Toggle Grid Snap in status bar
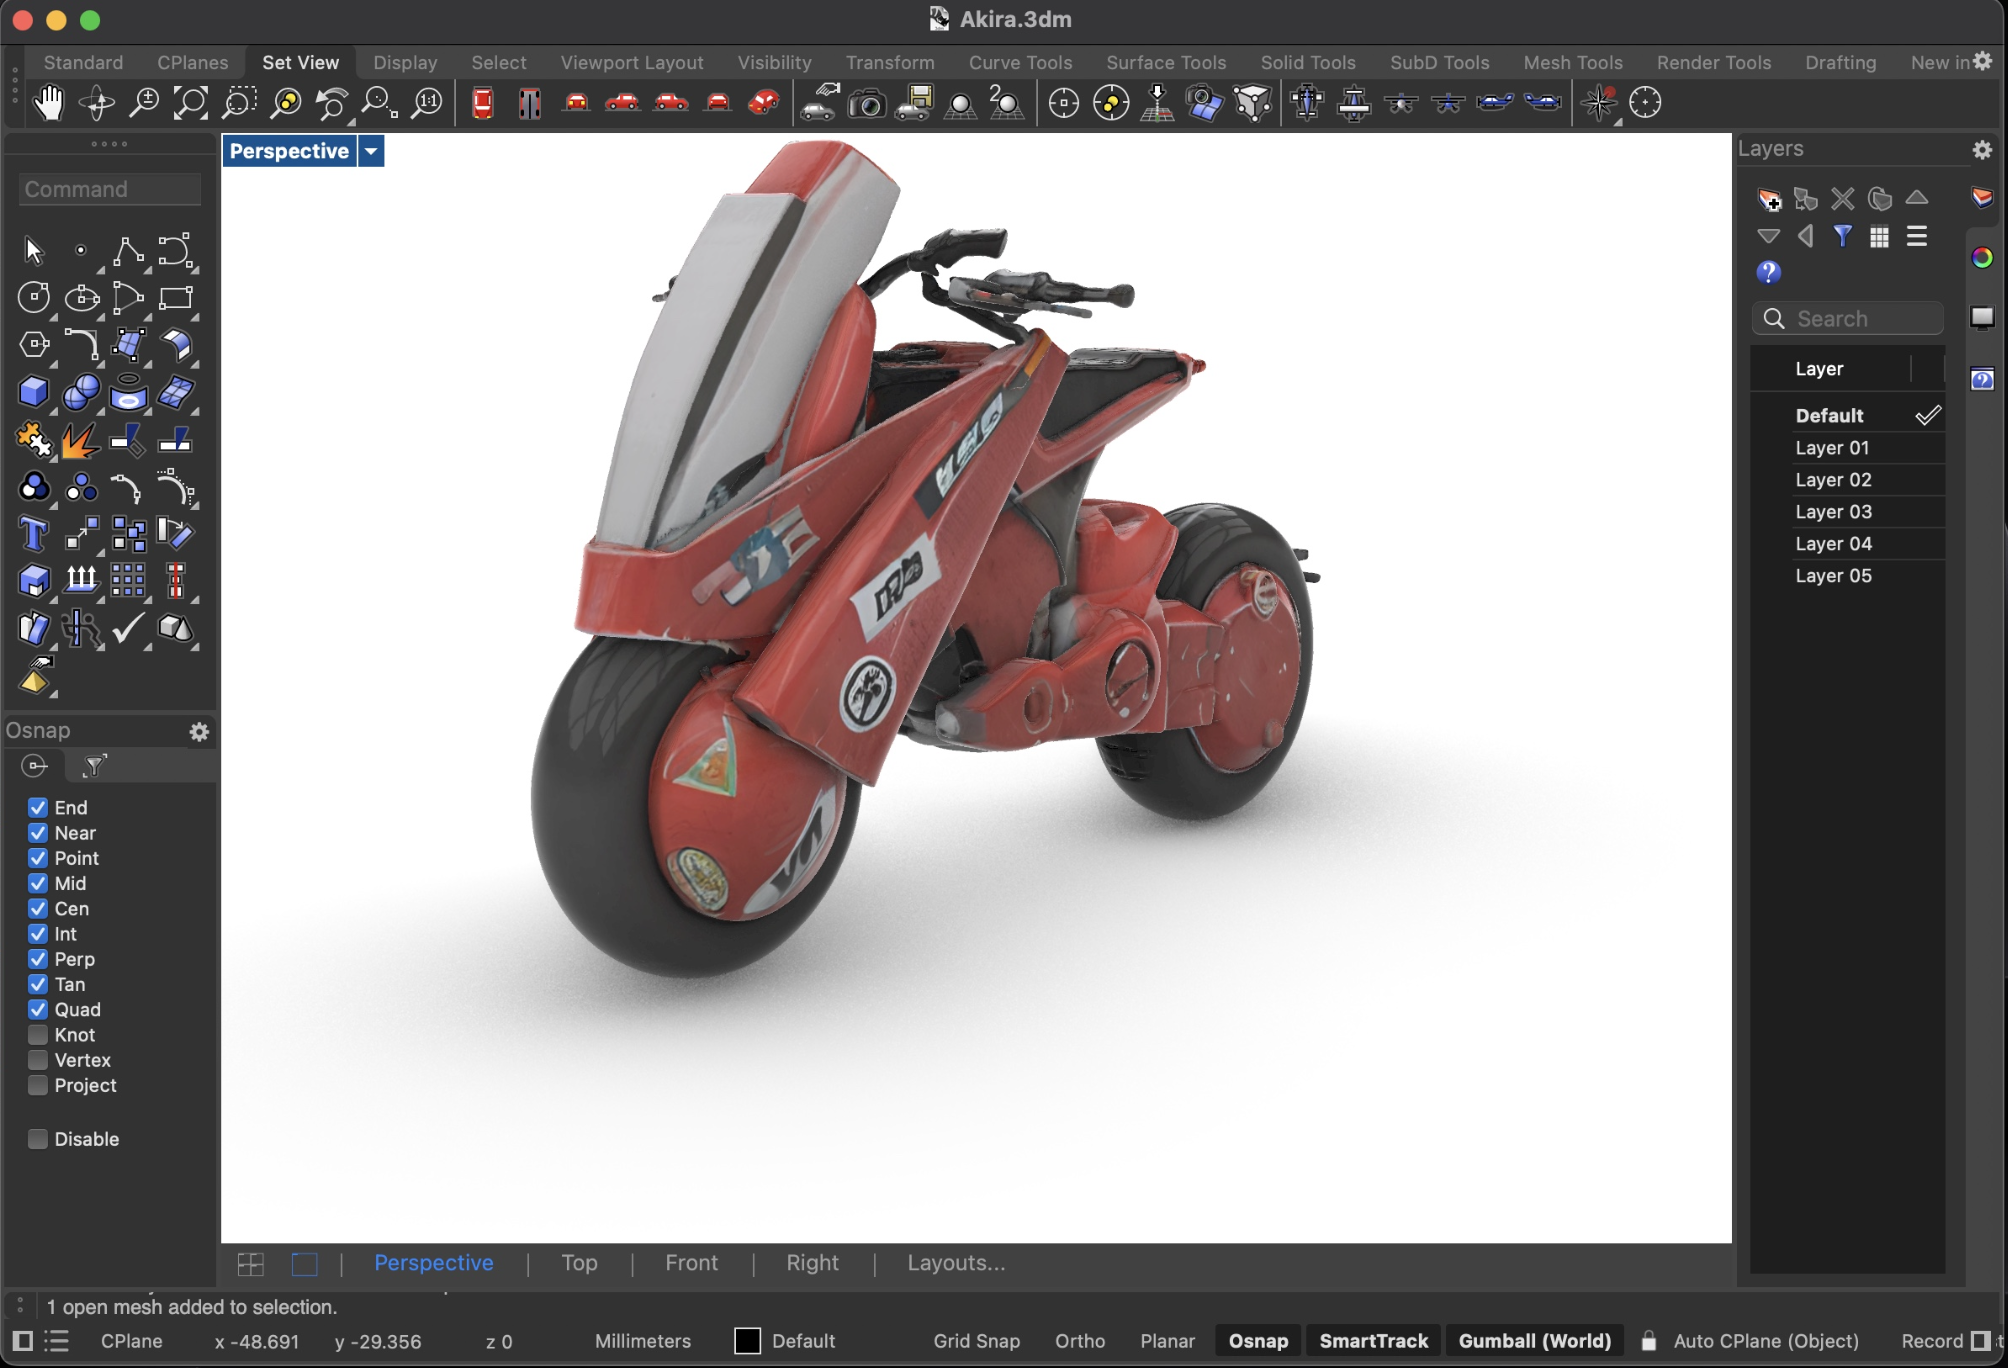This screenshot has height=1368, width=2008. (976, 1341)
